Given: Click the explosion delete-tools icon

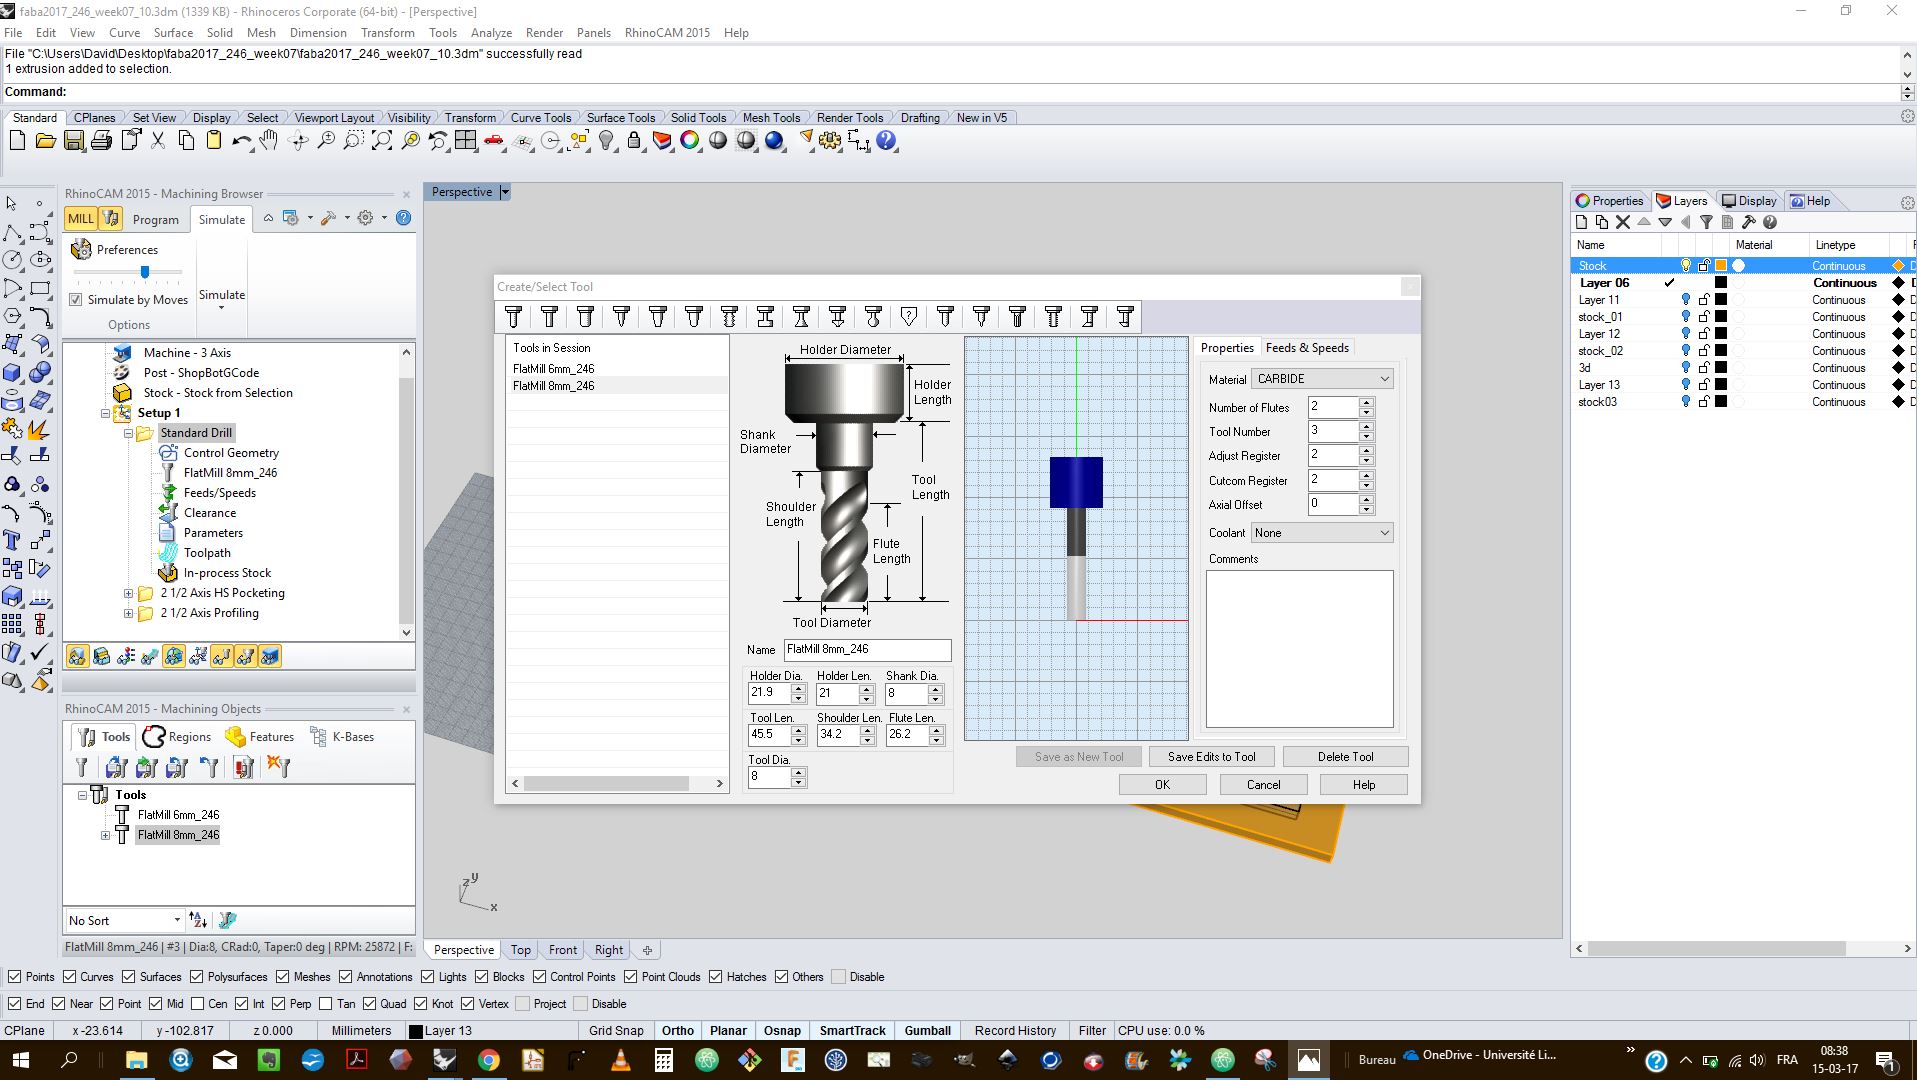Looking at the screenshot, I should pos(278,767).
